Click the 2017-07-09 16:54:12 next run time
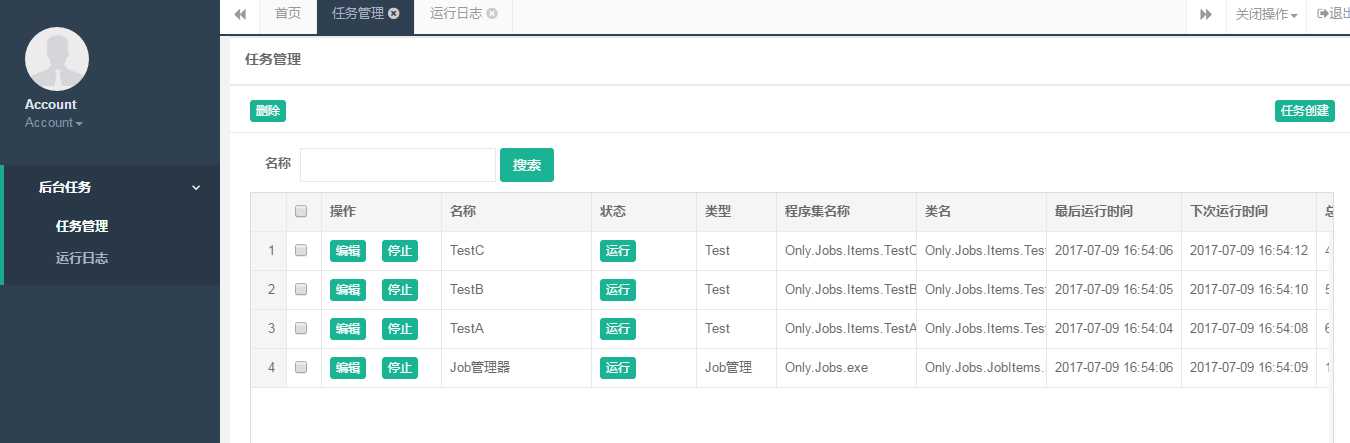This screenshot has width=1350, height=443. (x=1249, y=250)
